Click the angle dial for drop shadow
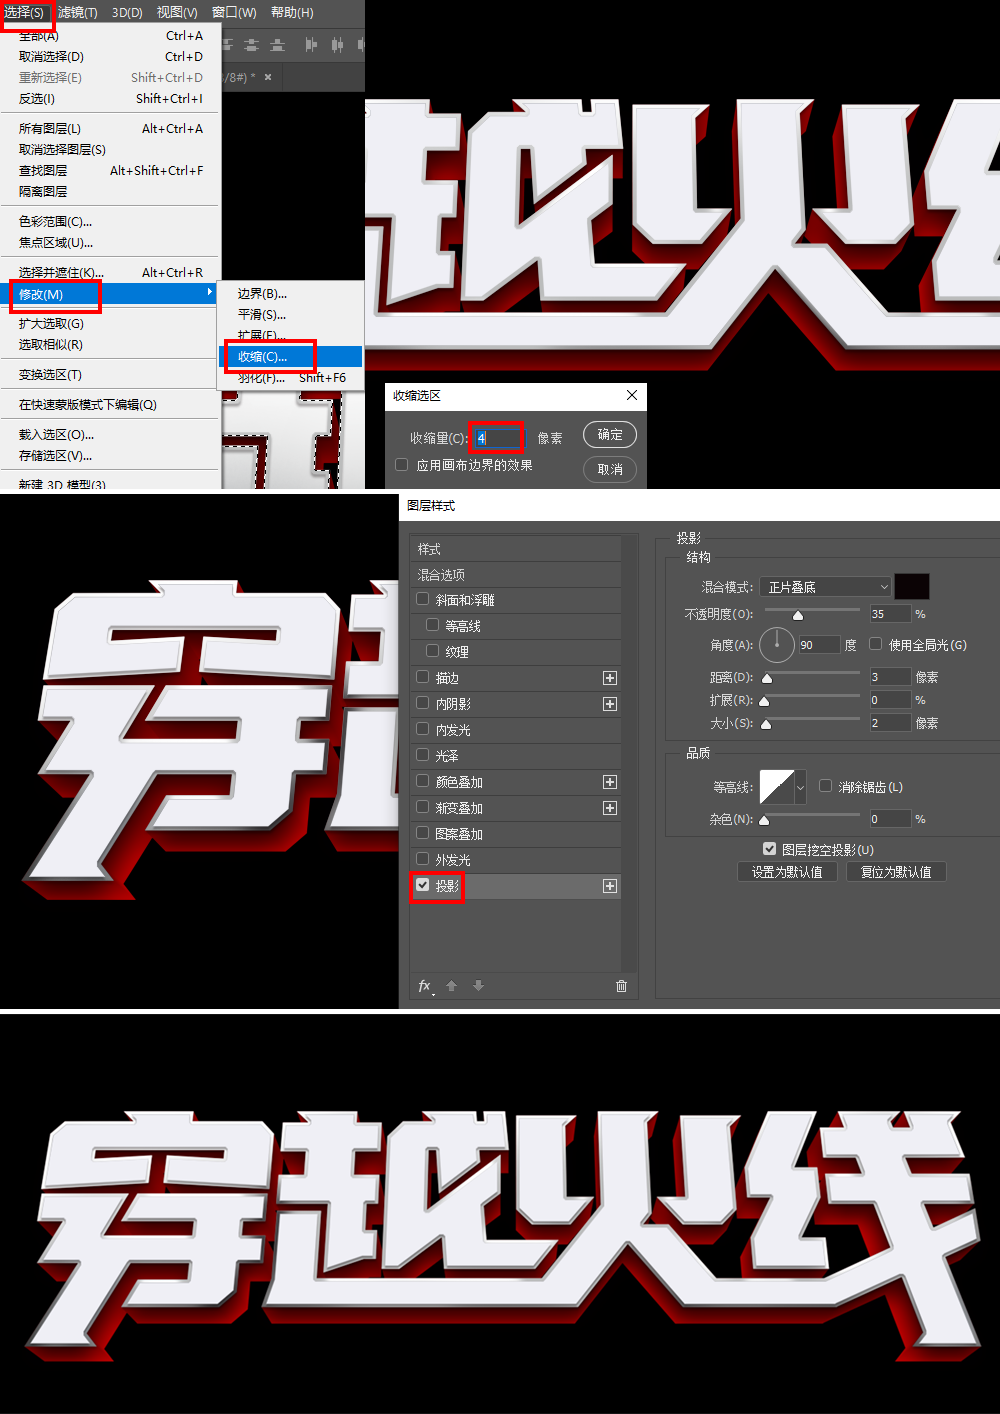Viewport: 1000px width, 1414px height. tap(777, 645)
